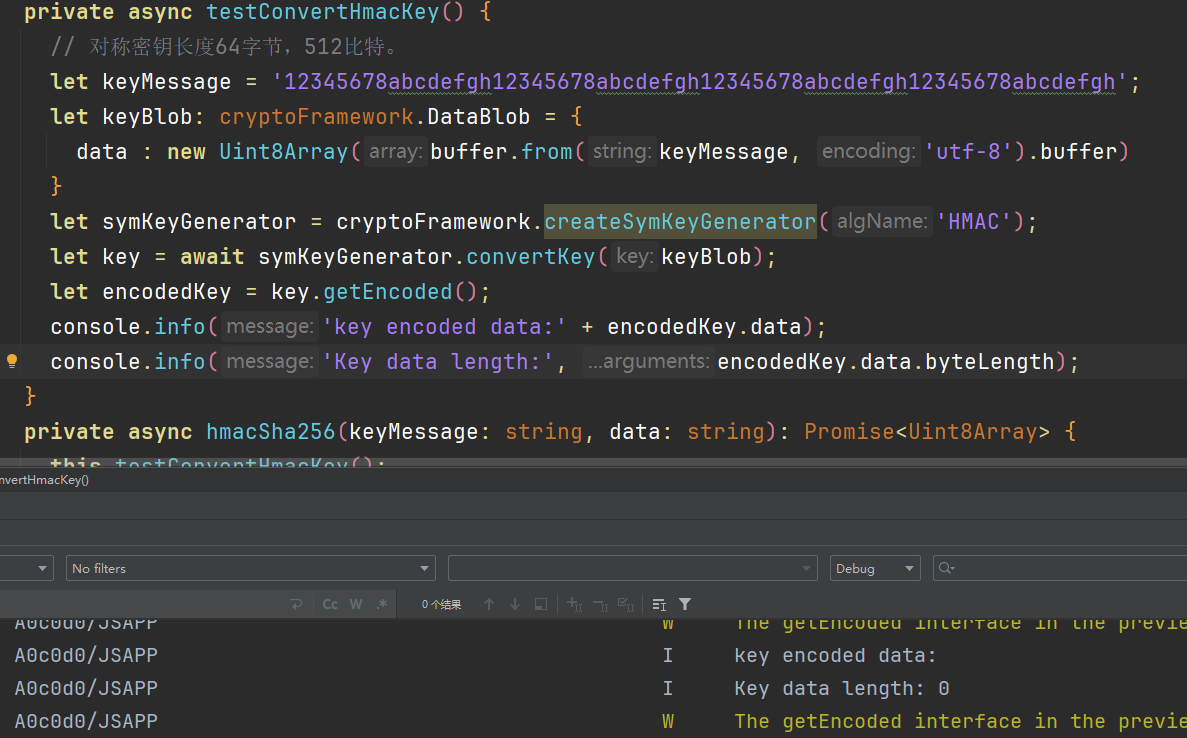Click Promise<Uint8Array> return type
This screenshot has height=738, width=1187.
coord(927,431)
